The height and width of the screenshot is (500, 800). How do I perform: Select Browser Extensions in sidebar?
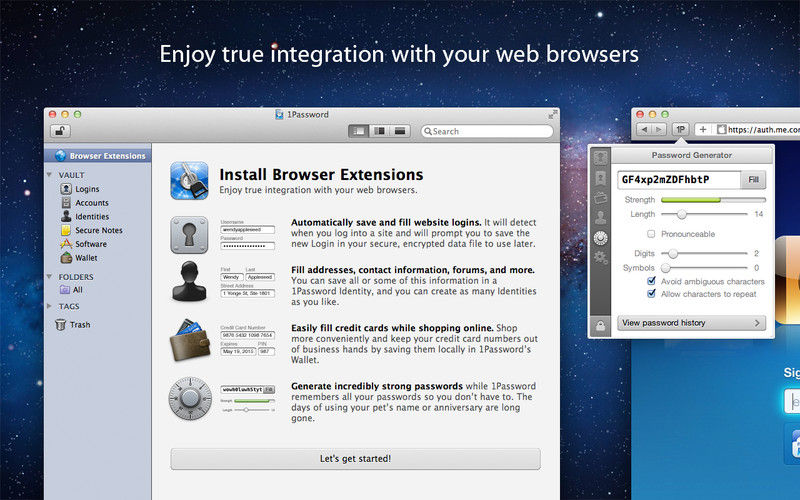click(97, 156)
